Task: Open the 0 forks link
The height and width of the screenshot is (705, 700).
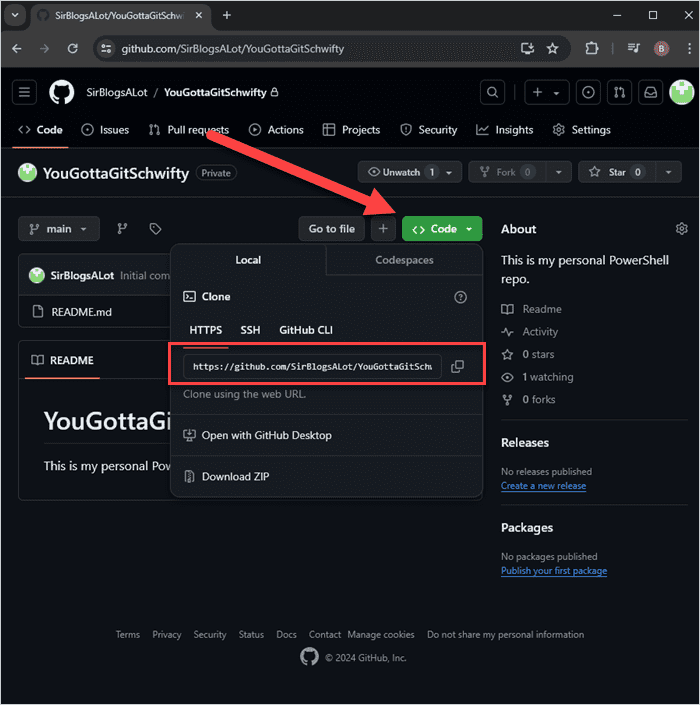Action: pos(539,399)
